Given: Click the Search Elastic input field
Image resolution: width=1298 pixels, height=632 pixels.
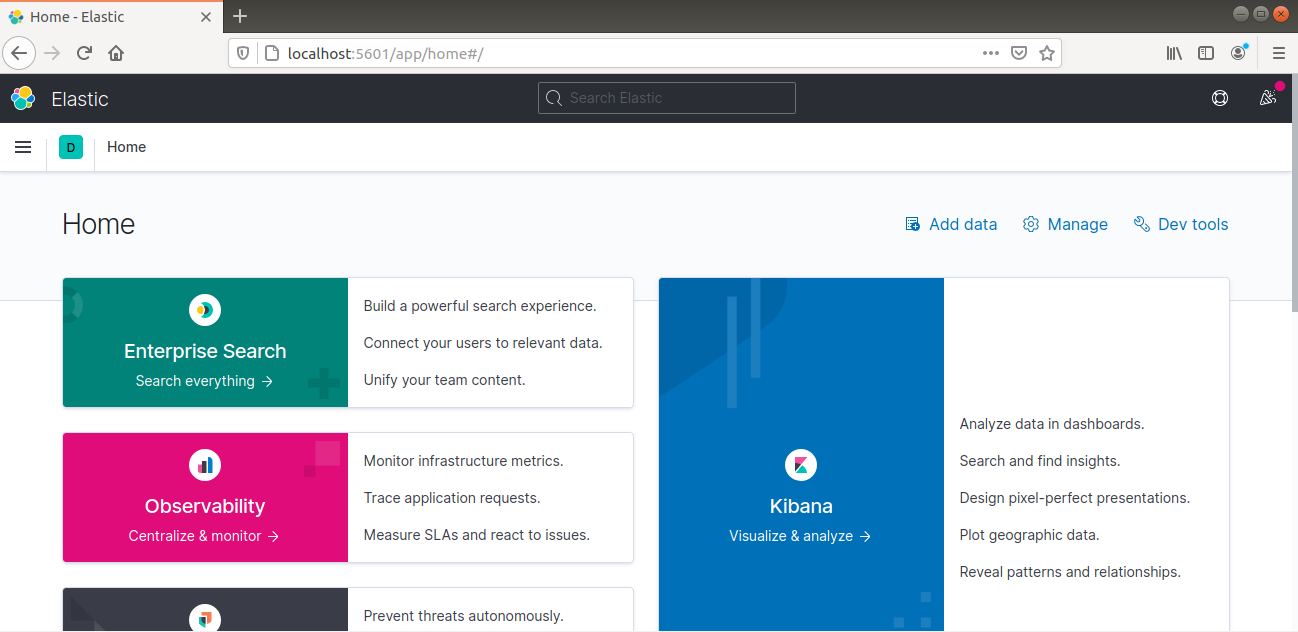Looking at the screenshot, I should click(x=667, y=98).
